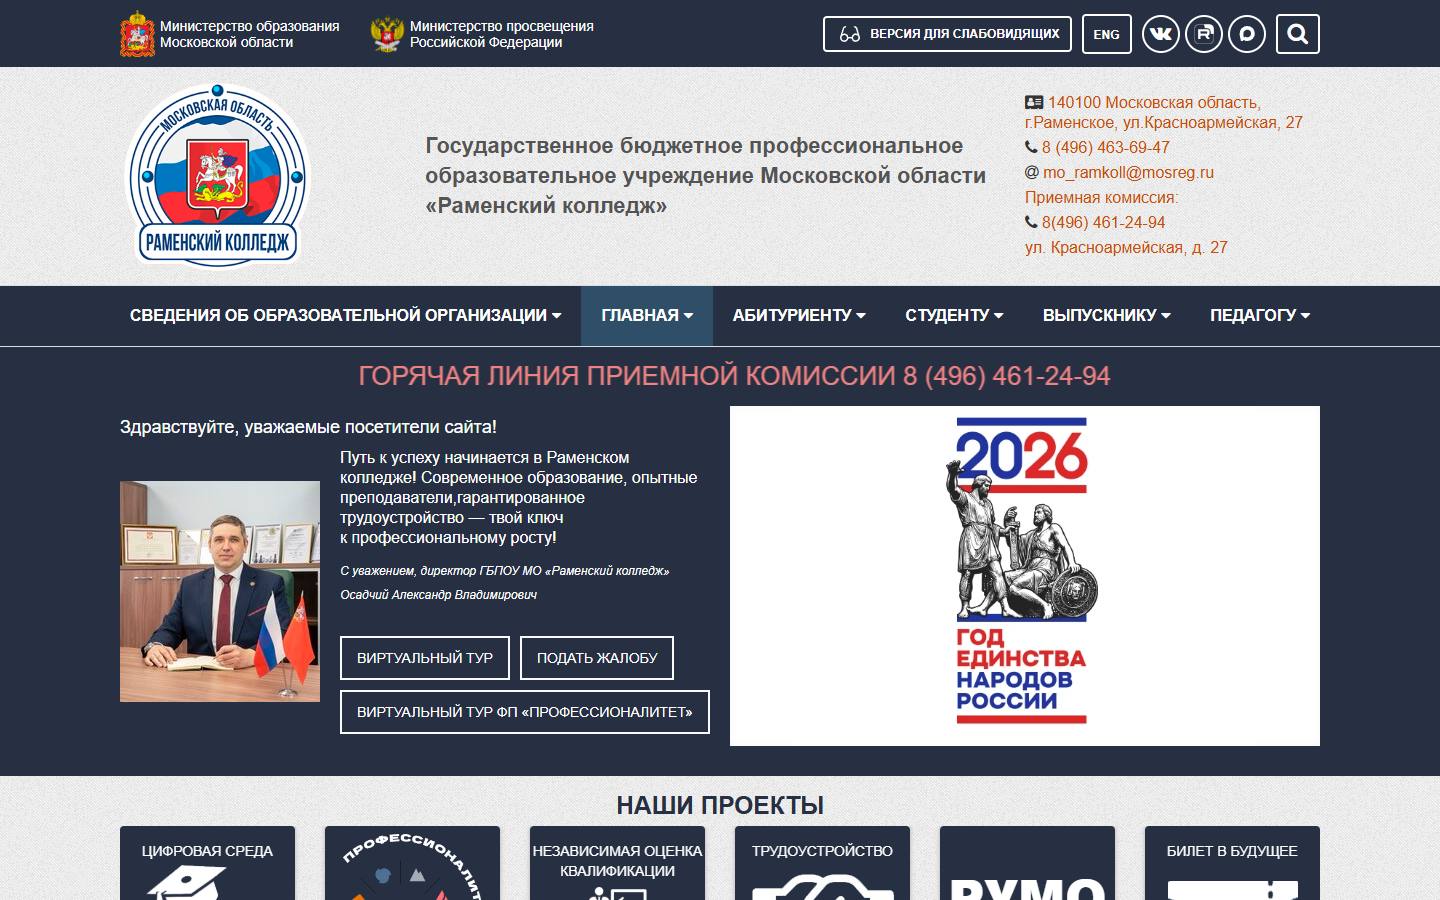Click ул. Красноармейская, д. 27 text
This screenshot has height=900, width=1440.
[x=1126, y=247]
